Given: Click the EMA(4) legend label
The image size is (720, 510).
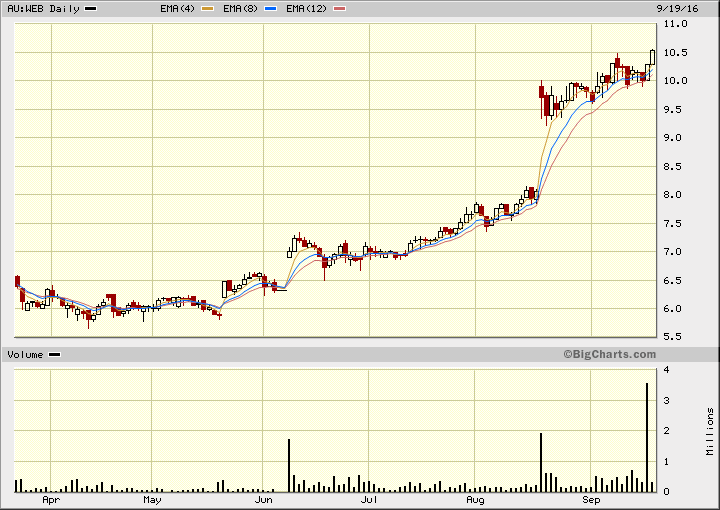Looking at the screenshot, I should point(177,9).
